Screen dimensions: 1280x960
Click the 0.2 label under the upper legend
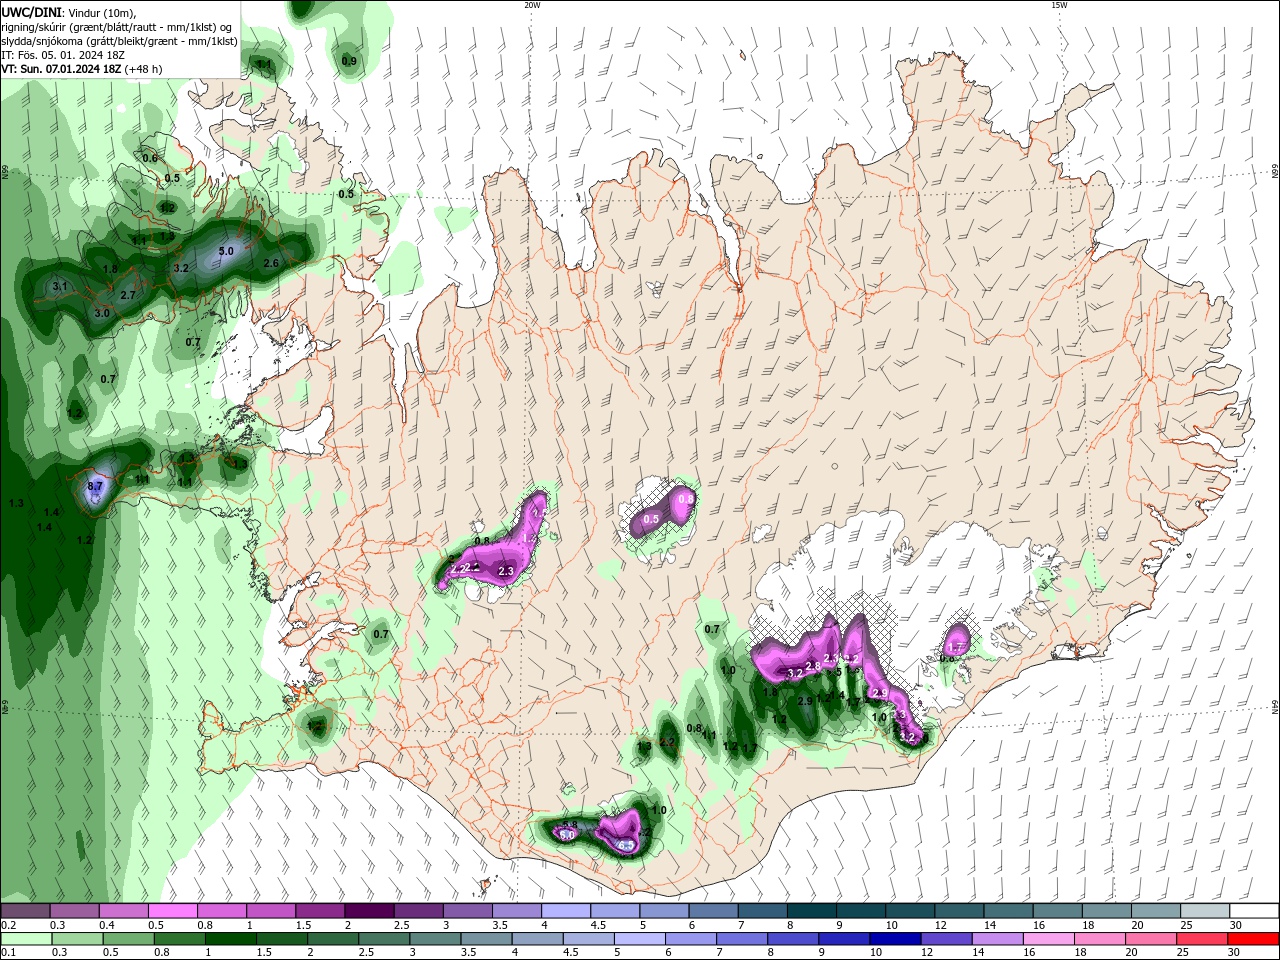point(9,925)
